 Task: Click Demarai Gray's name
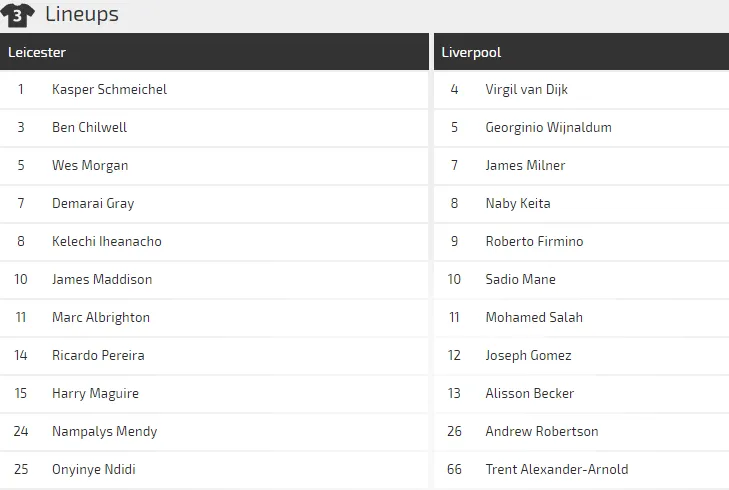(x=93, y=203)
